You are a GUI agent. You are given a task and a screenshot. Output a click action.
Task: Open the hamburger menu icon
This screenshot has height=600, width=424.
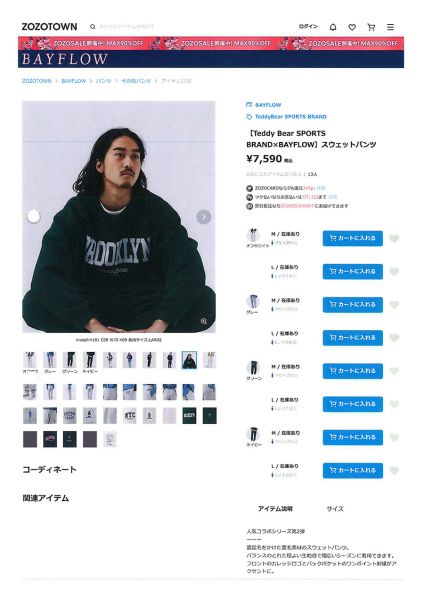pyautogui.click(x=390, y=27)
